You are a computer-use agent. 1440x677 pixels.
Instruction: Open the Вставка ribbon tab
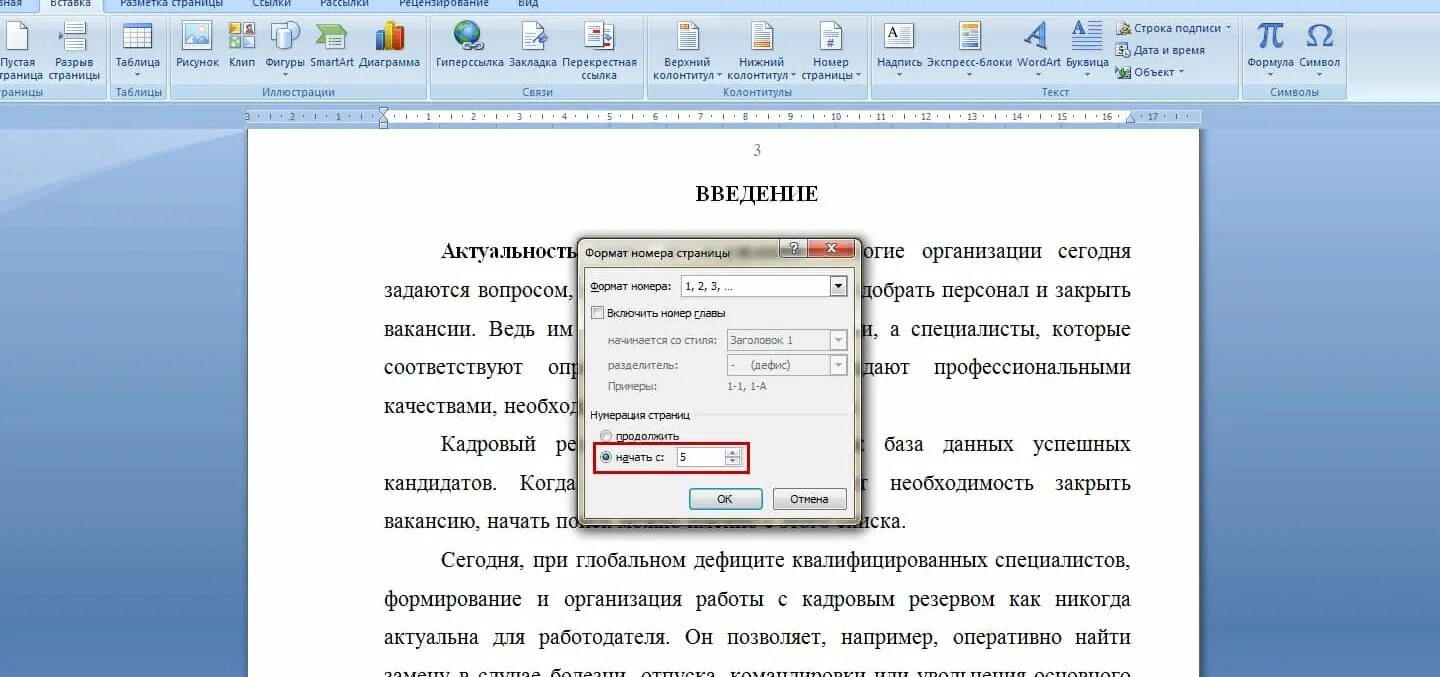pos(70,4)
